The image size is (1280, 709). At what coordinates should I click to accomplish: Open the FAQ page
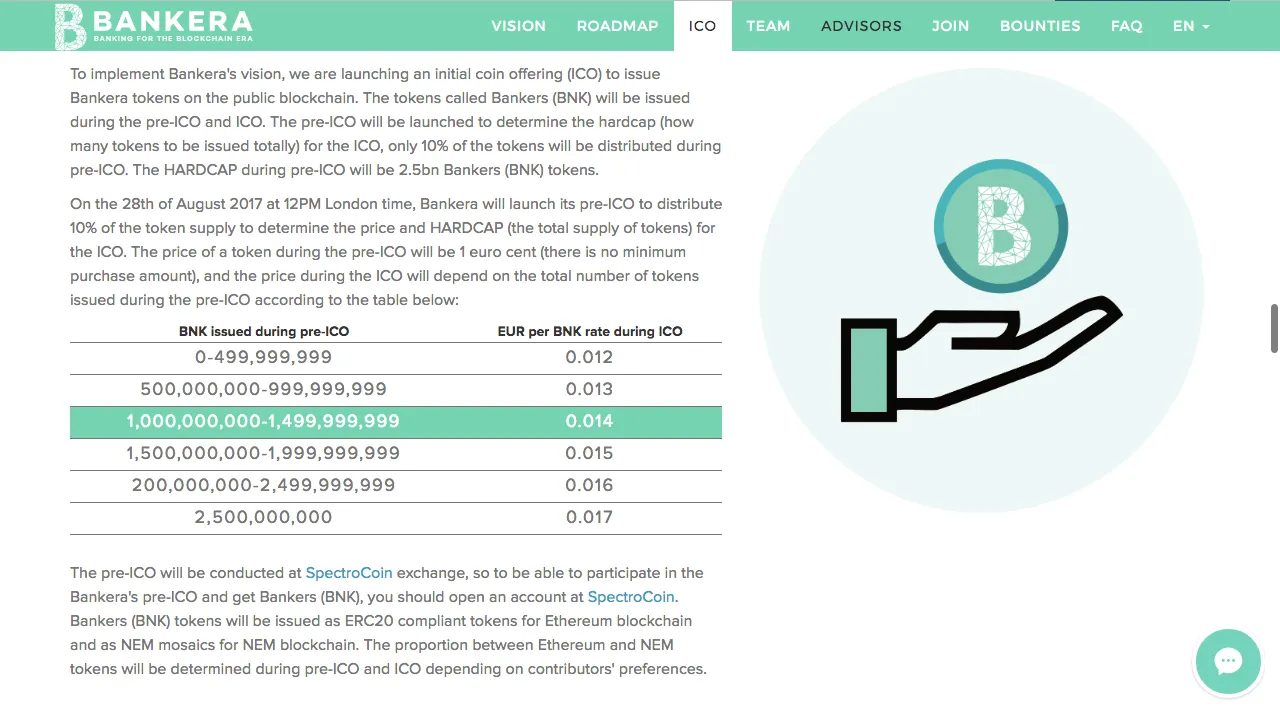pos(1126,26)
